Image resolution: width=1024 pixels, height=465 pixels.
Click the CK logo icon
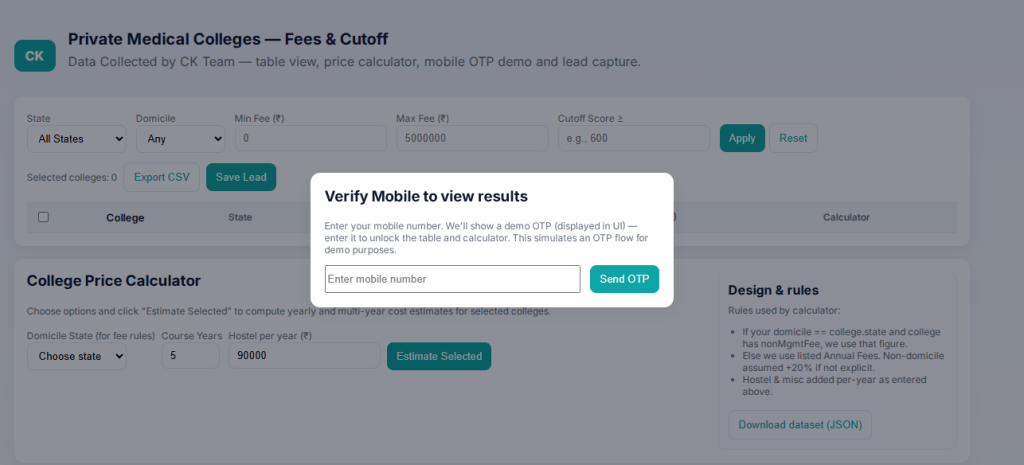(35, 56)
